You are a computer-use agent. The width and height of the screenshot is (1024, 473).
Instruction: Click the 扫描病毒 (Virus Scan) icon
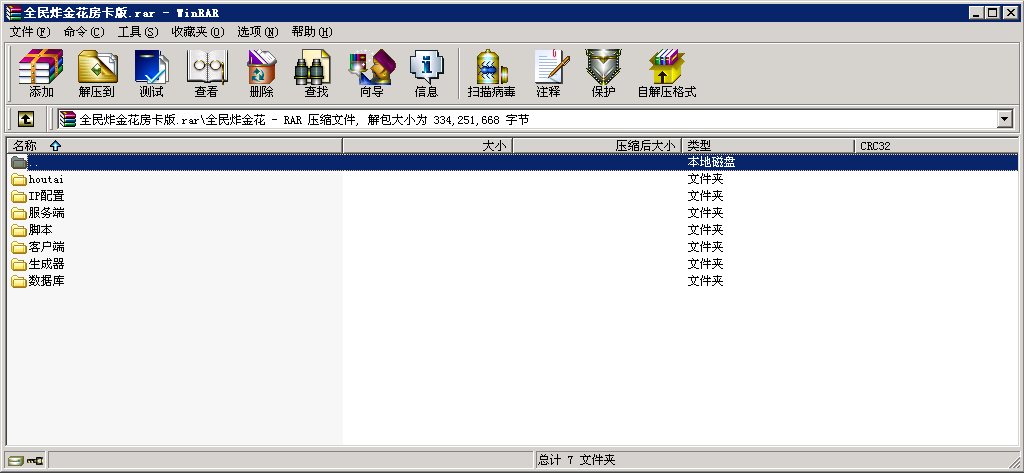(x=491, y=74)
